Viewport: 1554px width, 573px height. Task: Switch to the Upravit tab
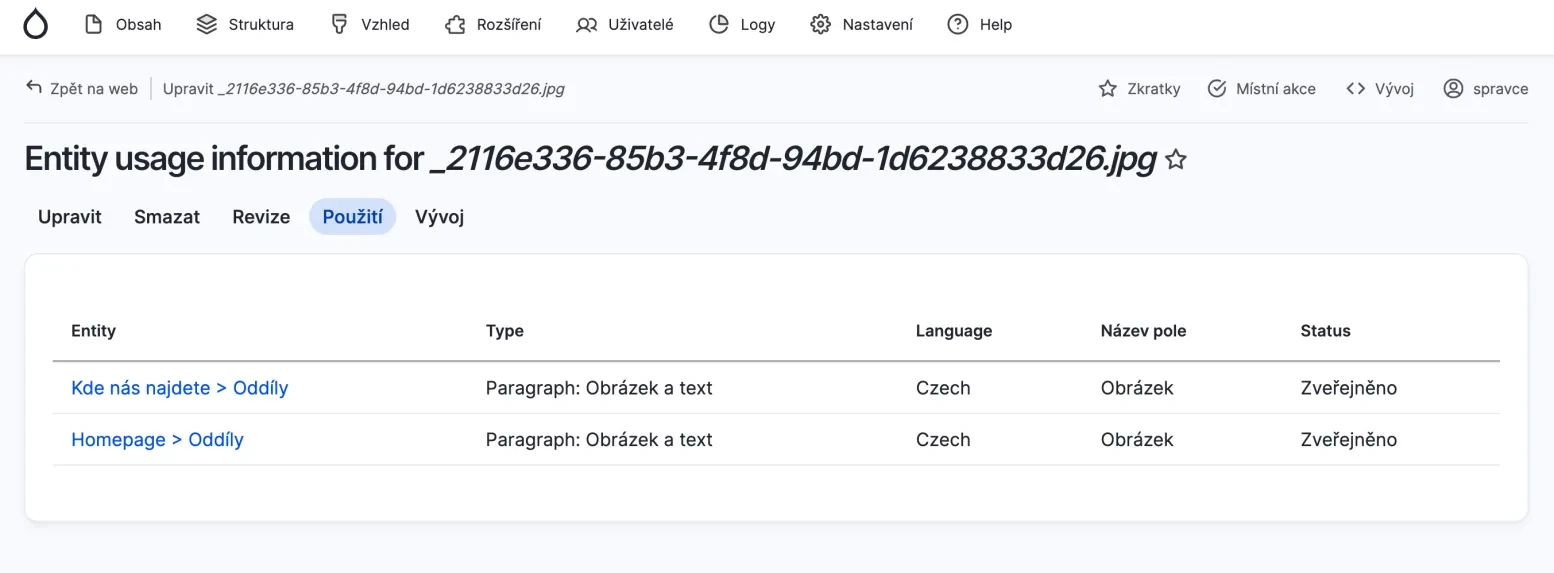click(x=70, y=217)
